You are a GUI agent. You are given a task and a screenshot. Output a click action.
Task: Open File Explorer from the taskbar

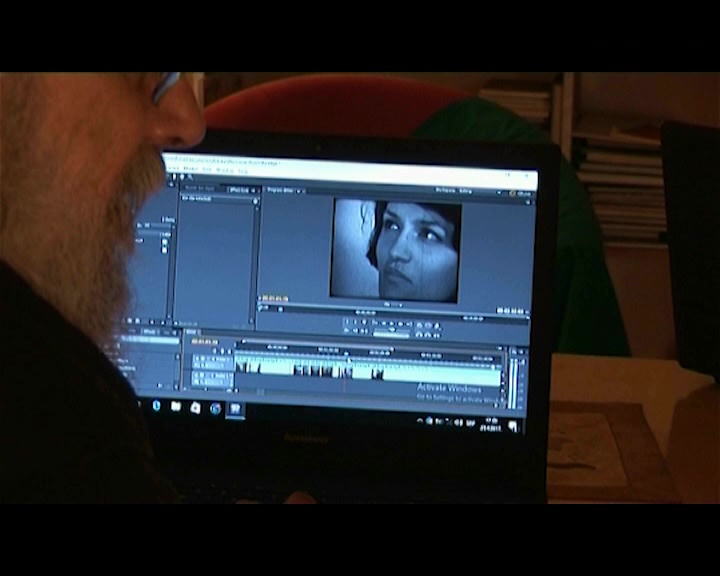(176, 406)
